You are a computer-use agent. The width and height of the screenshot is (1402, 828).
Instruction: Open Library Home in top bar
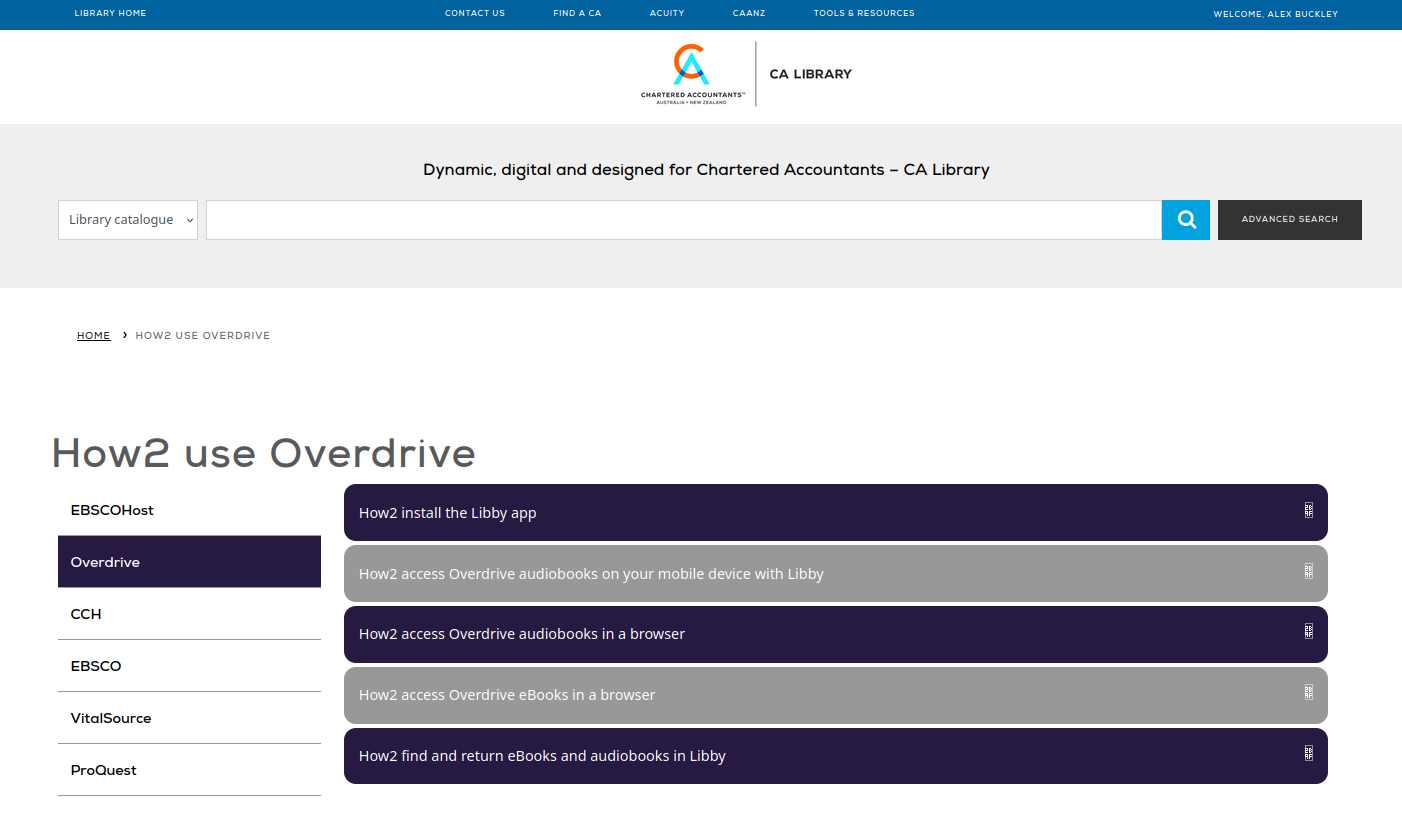(x=110, y=14)
